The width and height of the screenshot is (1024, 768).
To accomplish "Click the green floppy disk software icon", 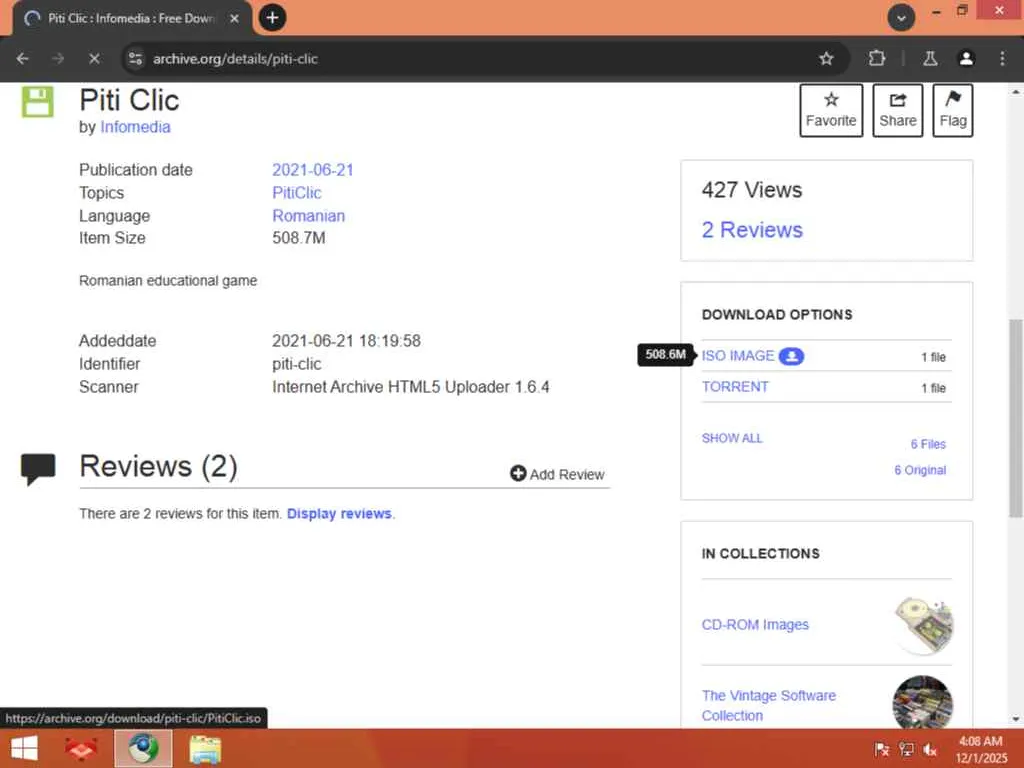I will 37,101.
